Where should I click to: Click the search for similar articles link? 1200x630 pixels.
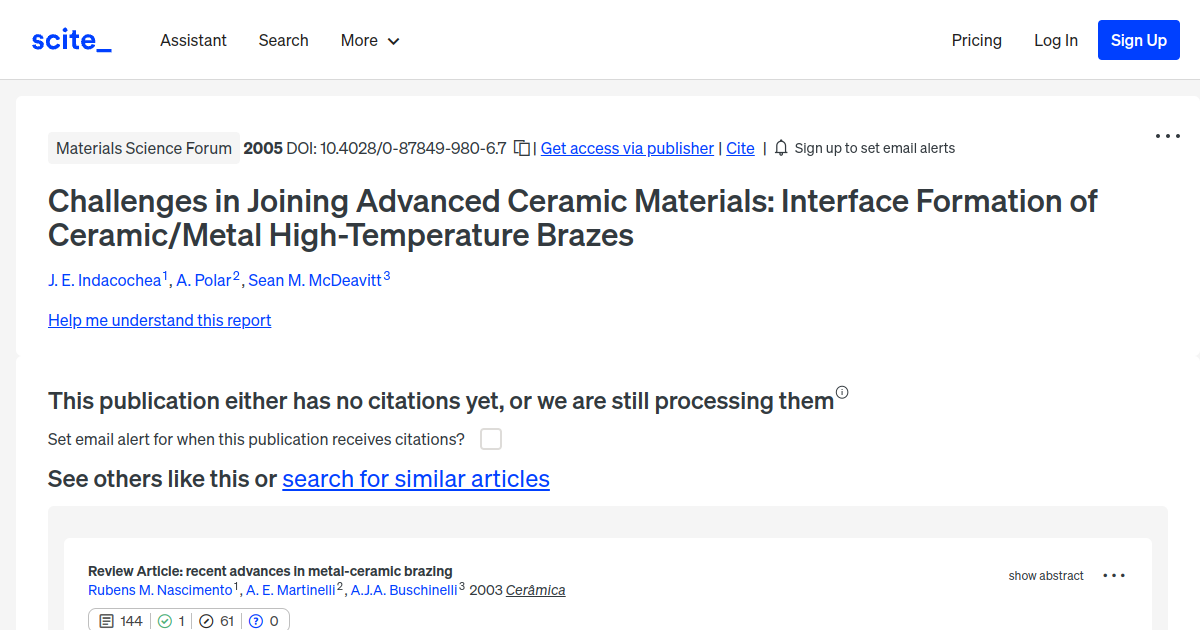click(415, 479)
